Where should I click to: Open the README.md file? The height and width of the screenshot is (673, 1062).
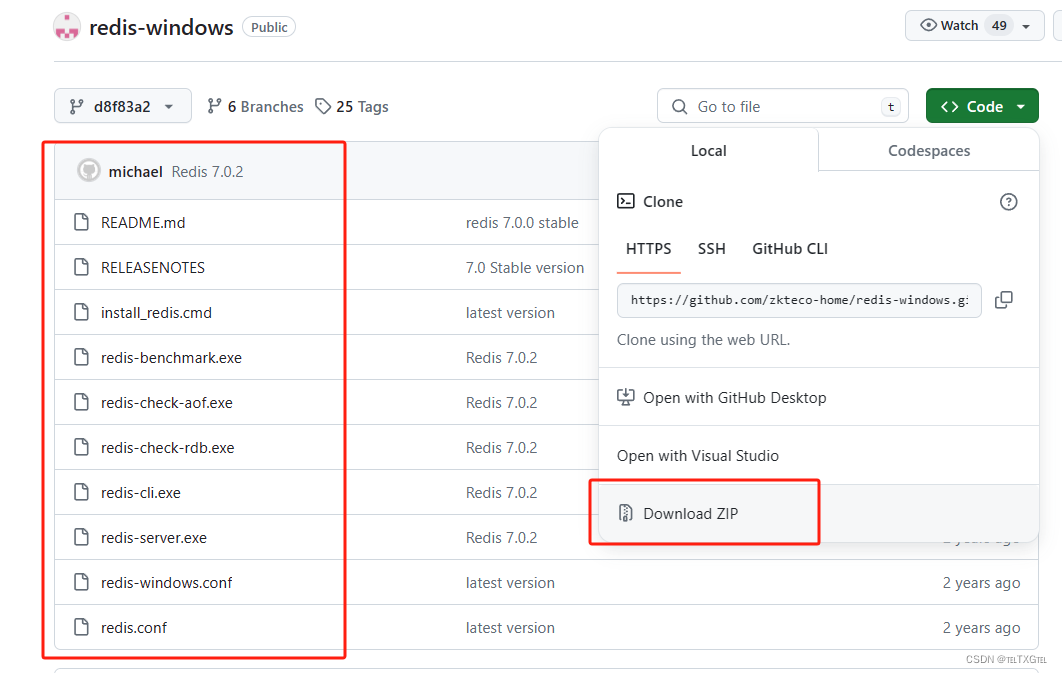click(x=143, y=223)
